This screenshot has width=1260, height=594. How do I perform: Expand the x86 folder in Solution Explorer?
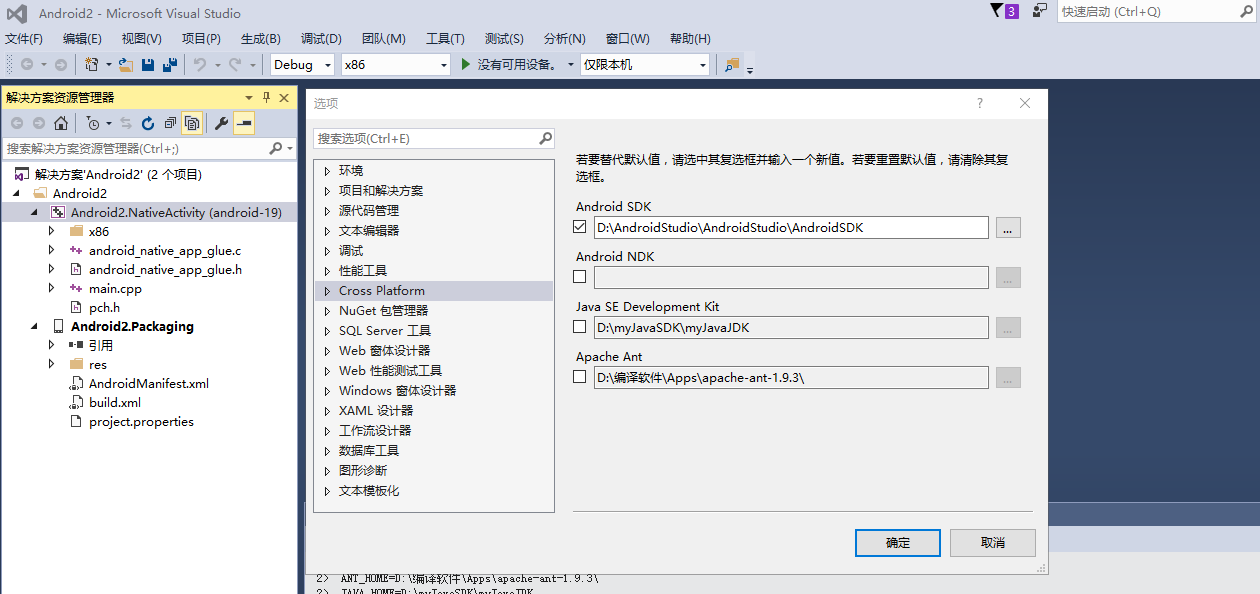point(52,231)
